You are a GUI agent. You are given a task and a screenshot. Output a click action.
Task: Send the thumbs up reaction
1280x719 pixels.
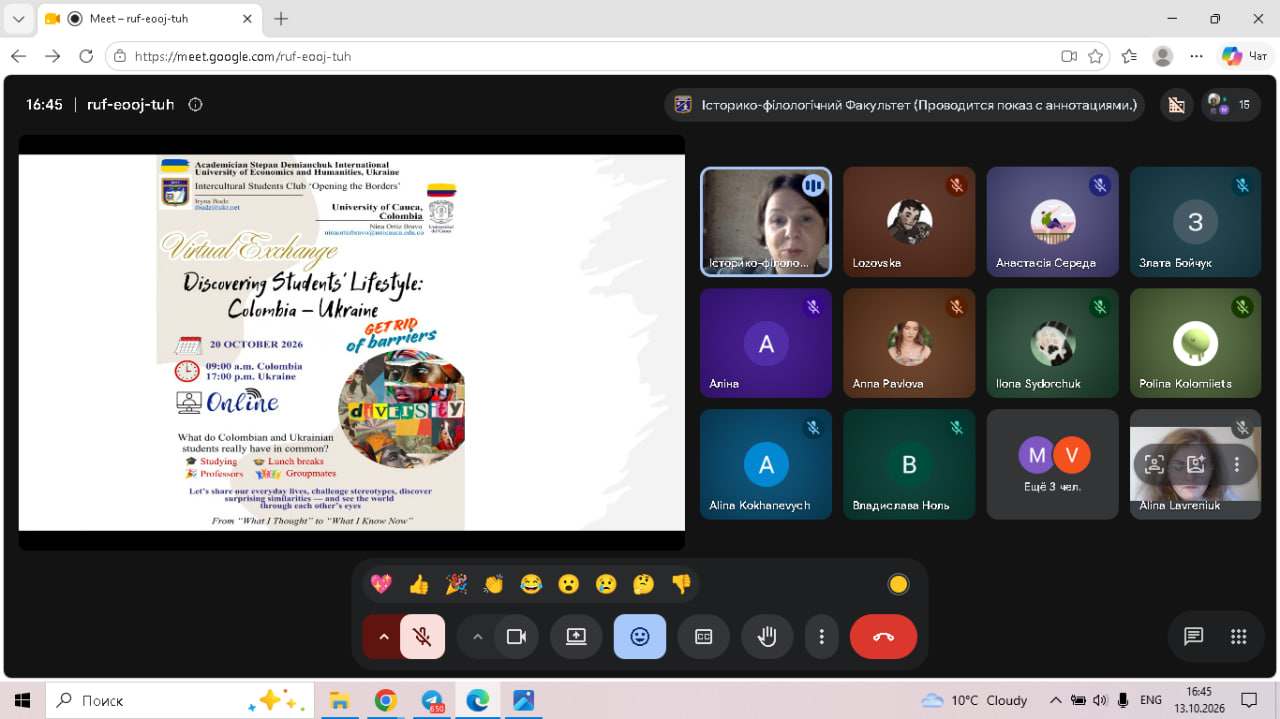419,584
